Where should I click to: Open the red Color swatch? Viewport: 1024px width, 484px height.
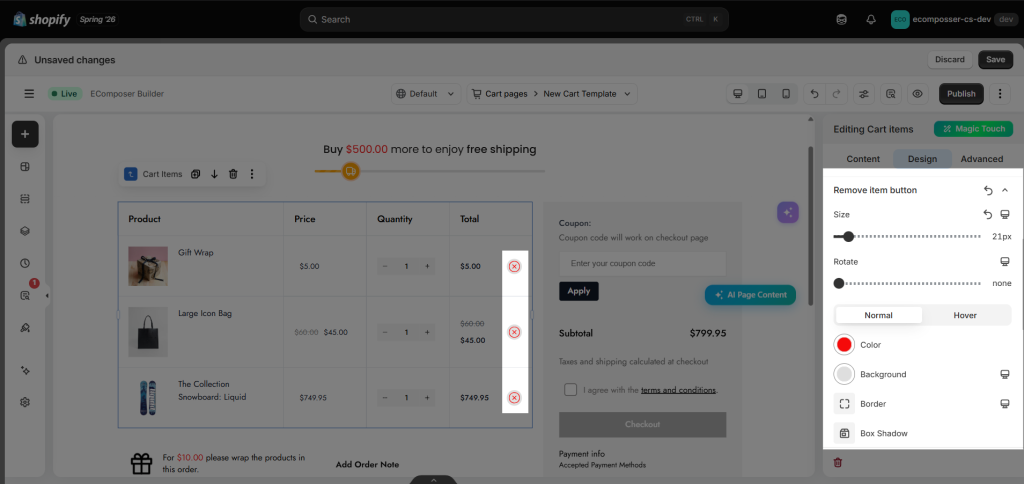coord(844,344)
